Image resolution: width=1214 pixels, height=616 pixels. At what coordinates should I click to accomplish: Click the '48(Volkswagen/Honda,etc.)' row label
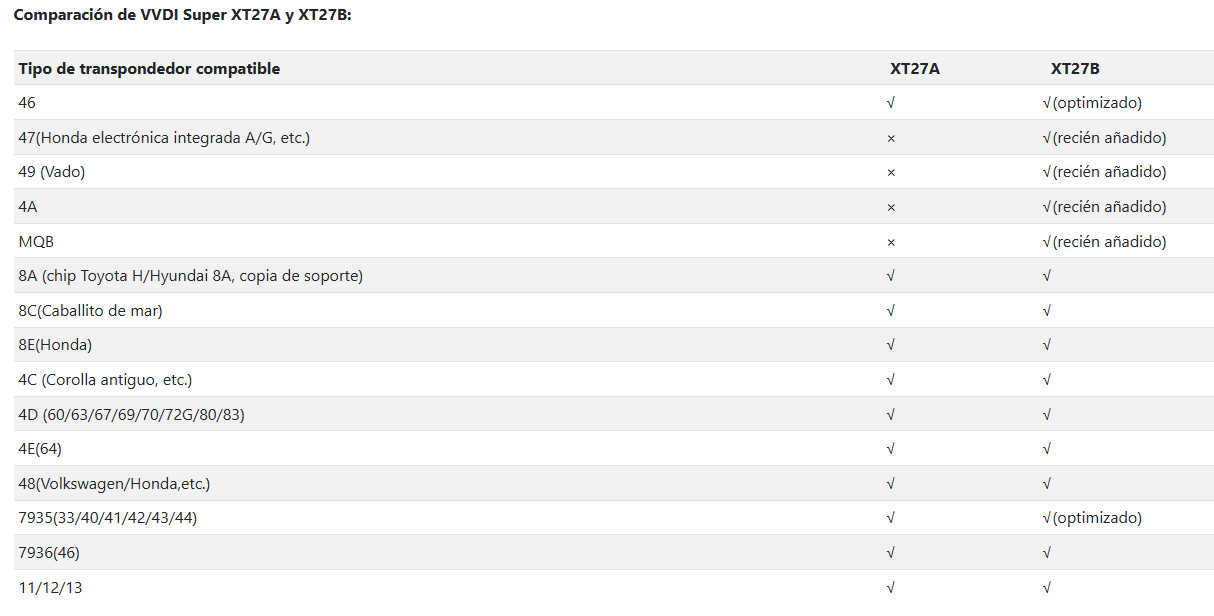click(x=114, y=484)
